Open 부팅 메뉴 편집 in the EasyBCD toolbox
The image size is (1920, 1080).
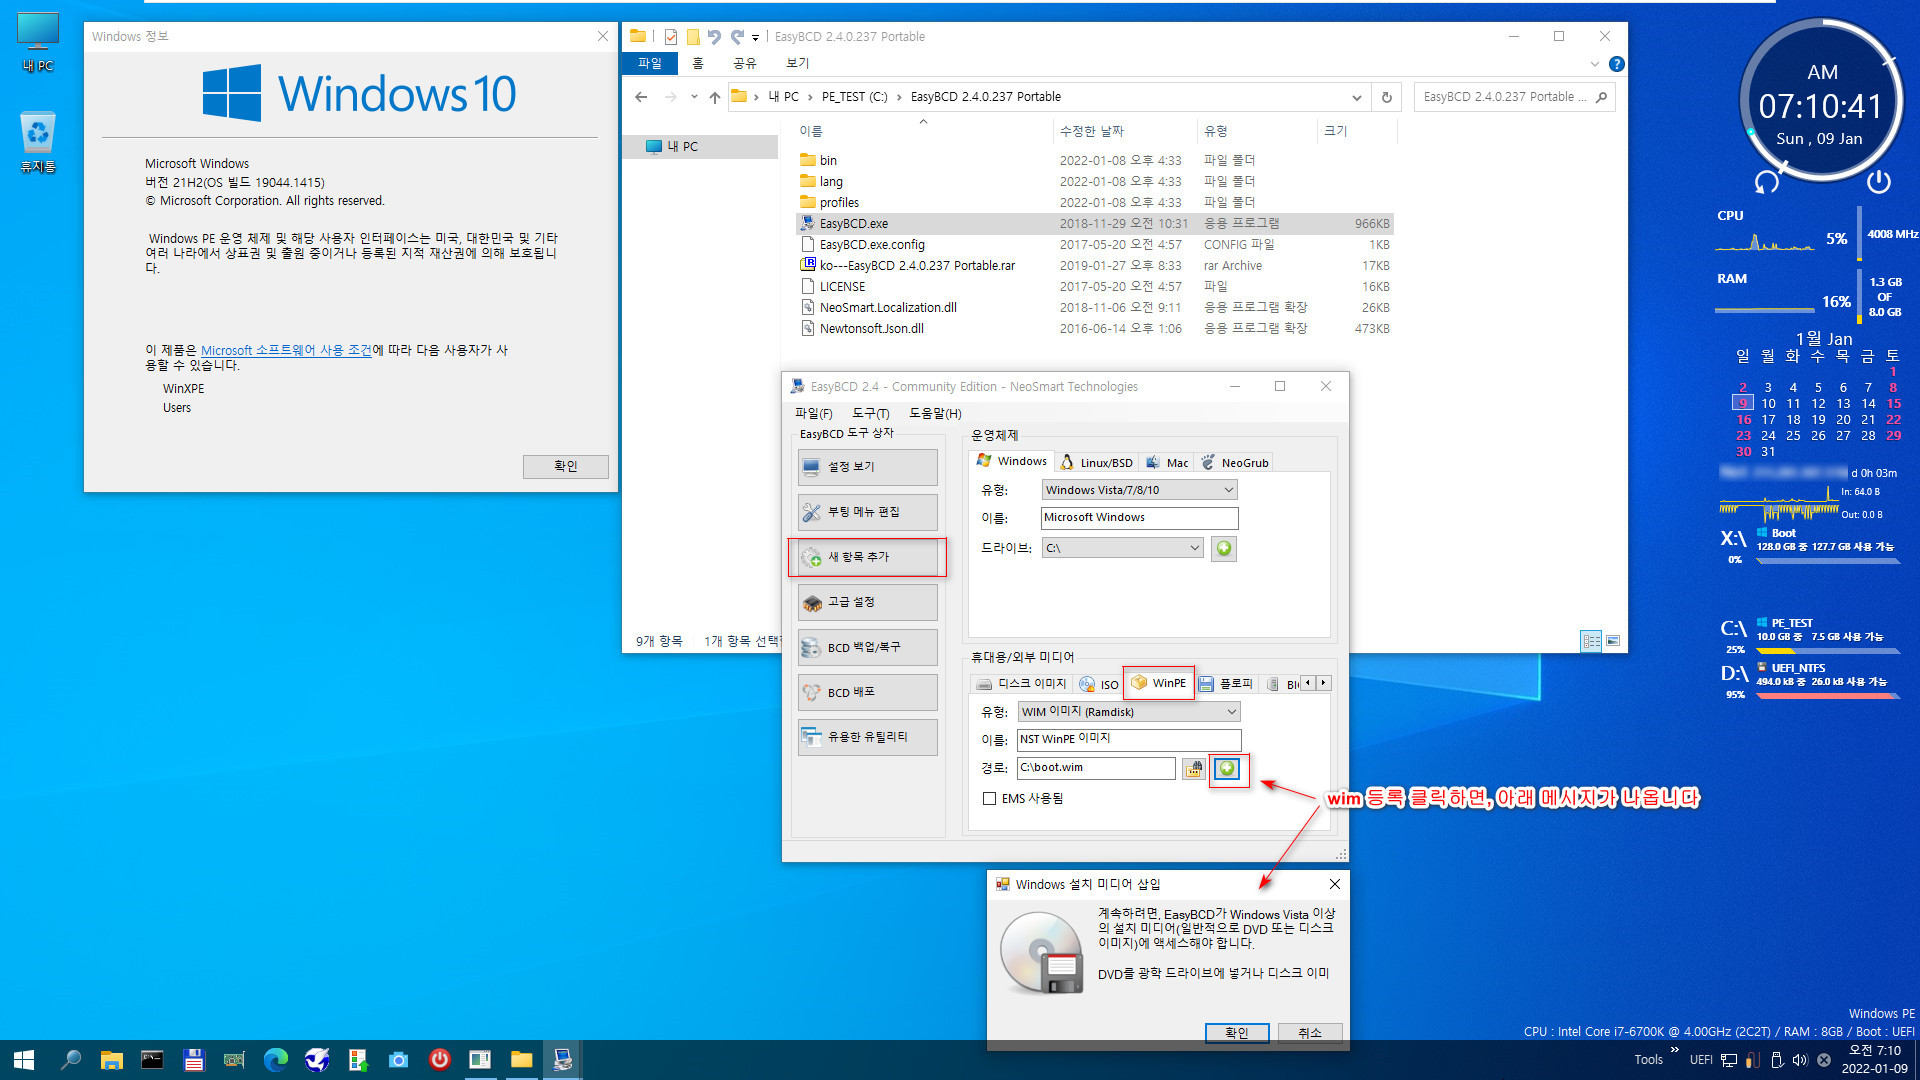(868, 512)
